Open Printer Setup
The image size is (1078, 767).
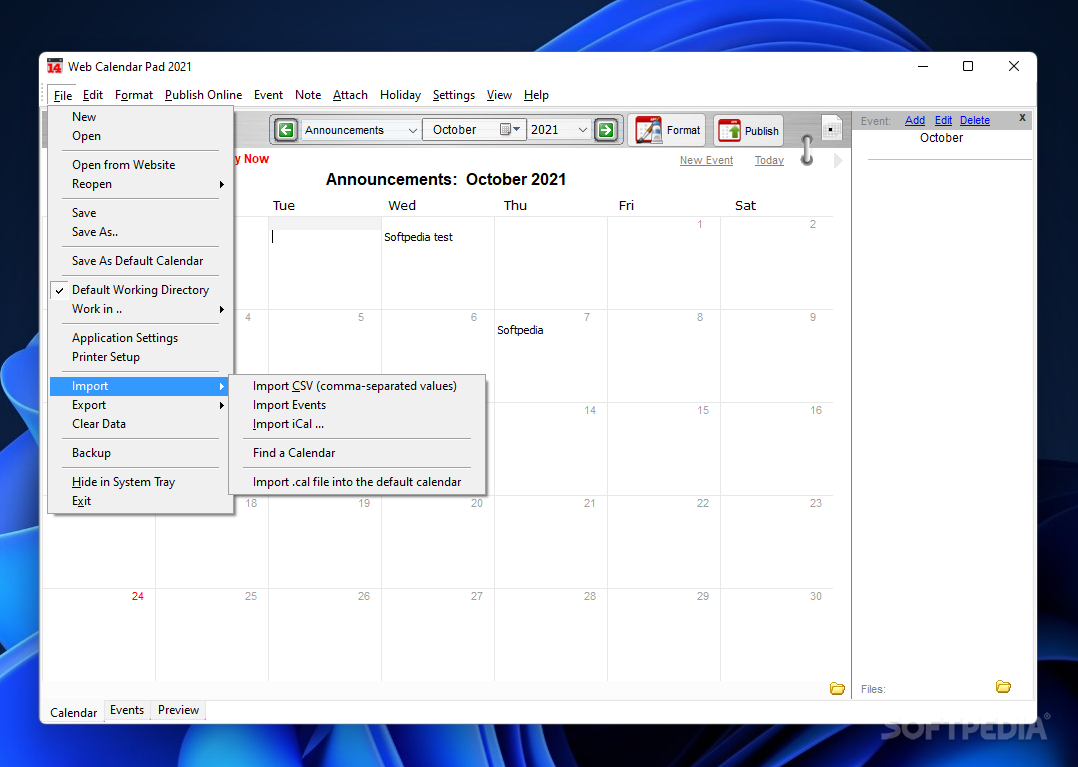[x=141, y=357]
